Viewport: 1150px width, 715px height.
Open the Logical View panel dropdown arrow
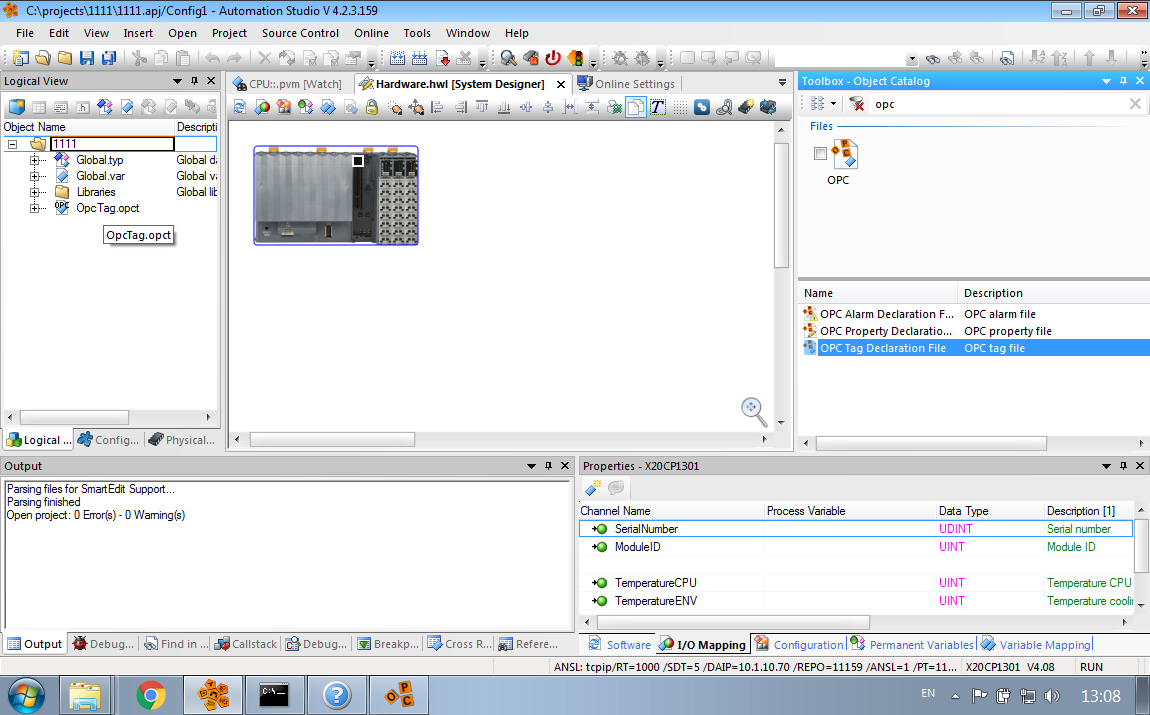(x=177, y=81)
